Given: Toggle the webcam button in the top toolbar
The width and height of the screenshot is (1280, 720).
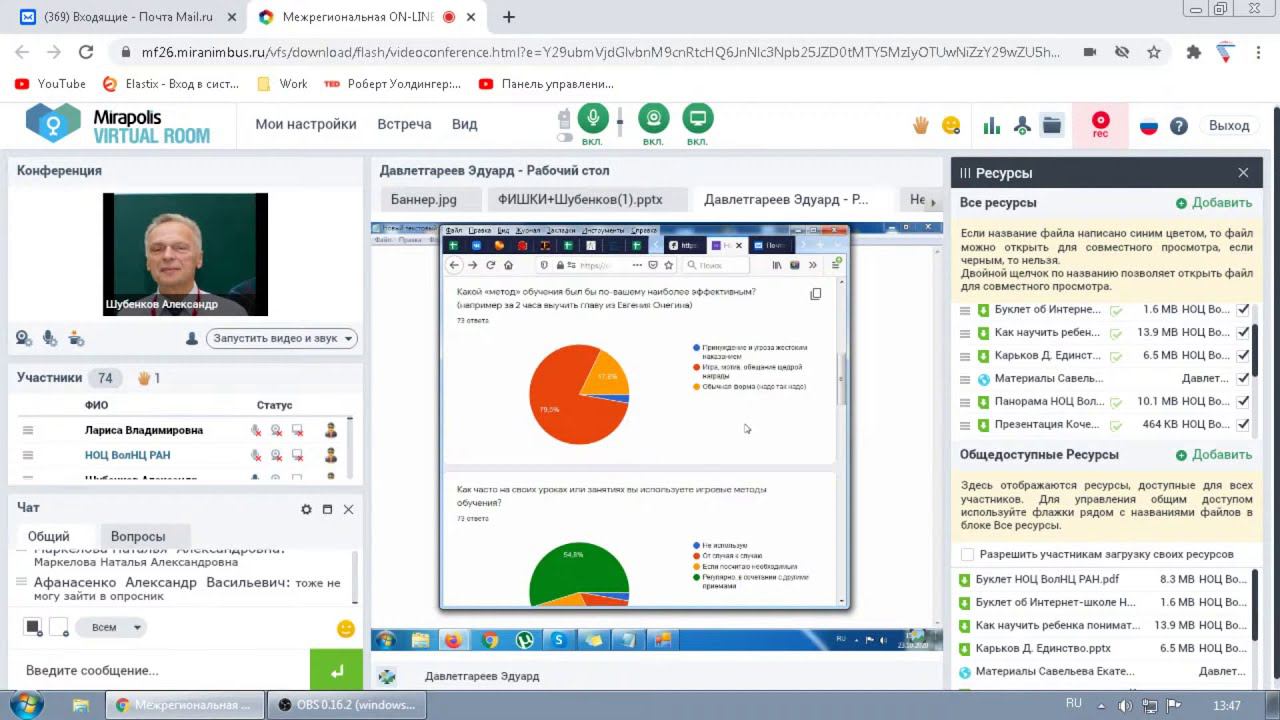Looking at the screenshot, I should pos(654,118).
